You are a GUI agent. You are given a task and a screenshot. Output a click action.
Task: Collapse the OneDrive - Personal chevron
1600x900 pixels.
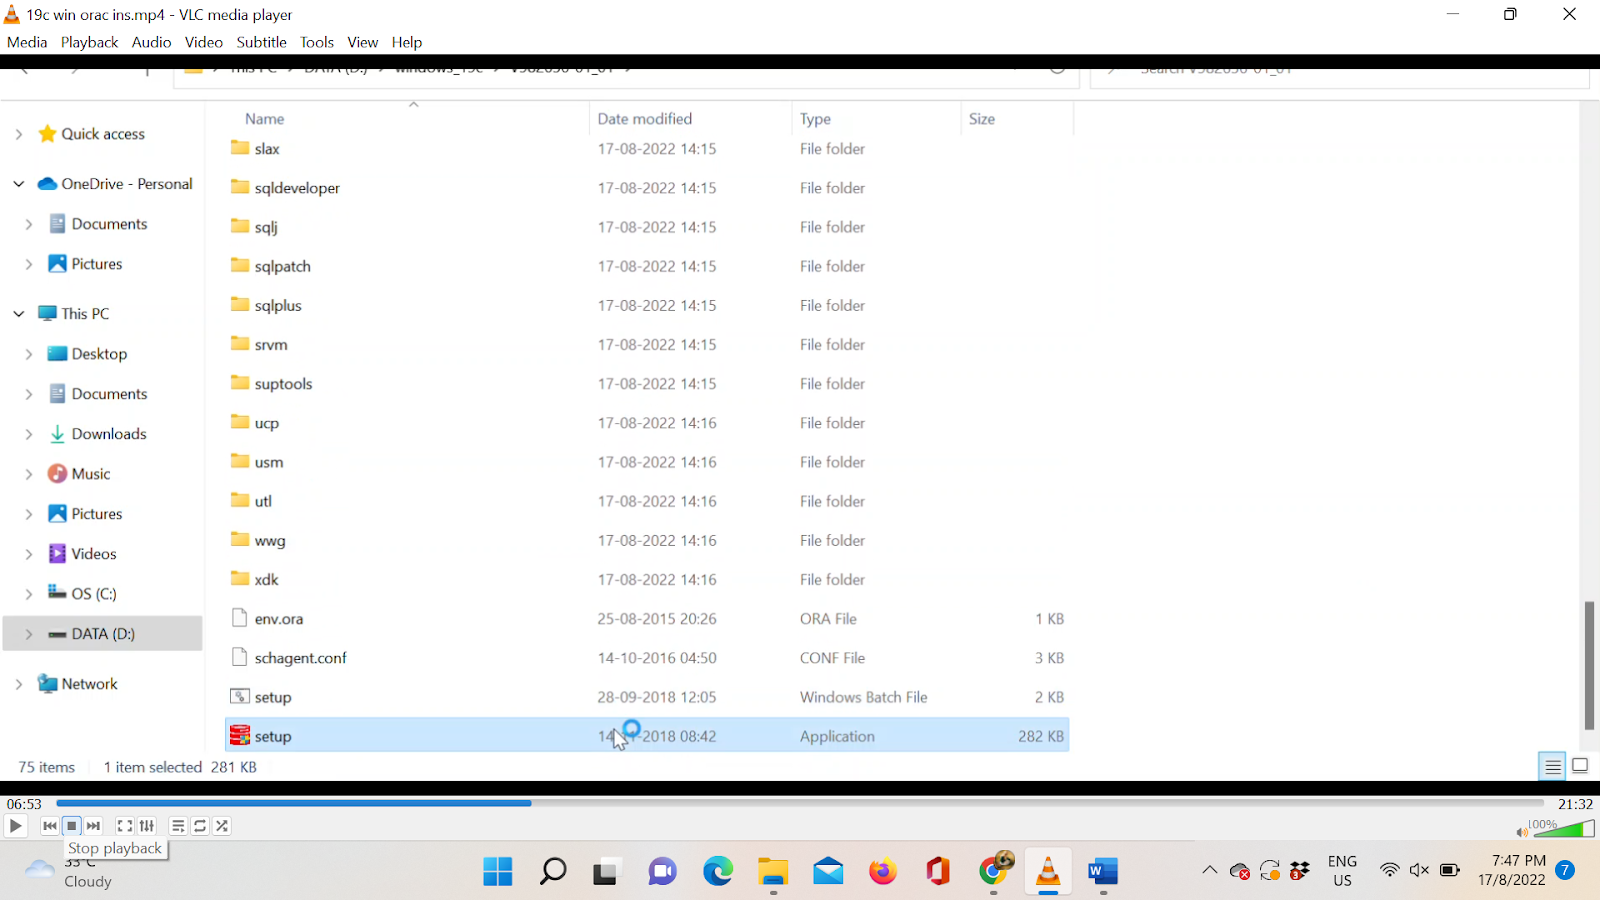tap(19, 184)
